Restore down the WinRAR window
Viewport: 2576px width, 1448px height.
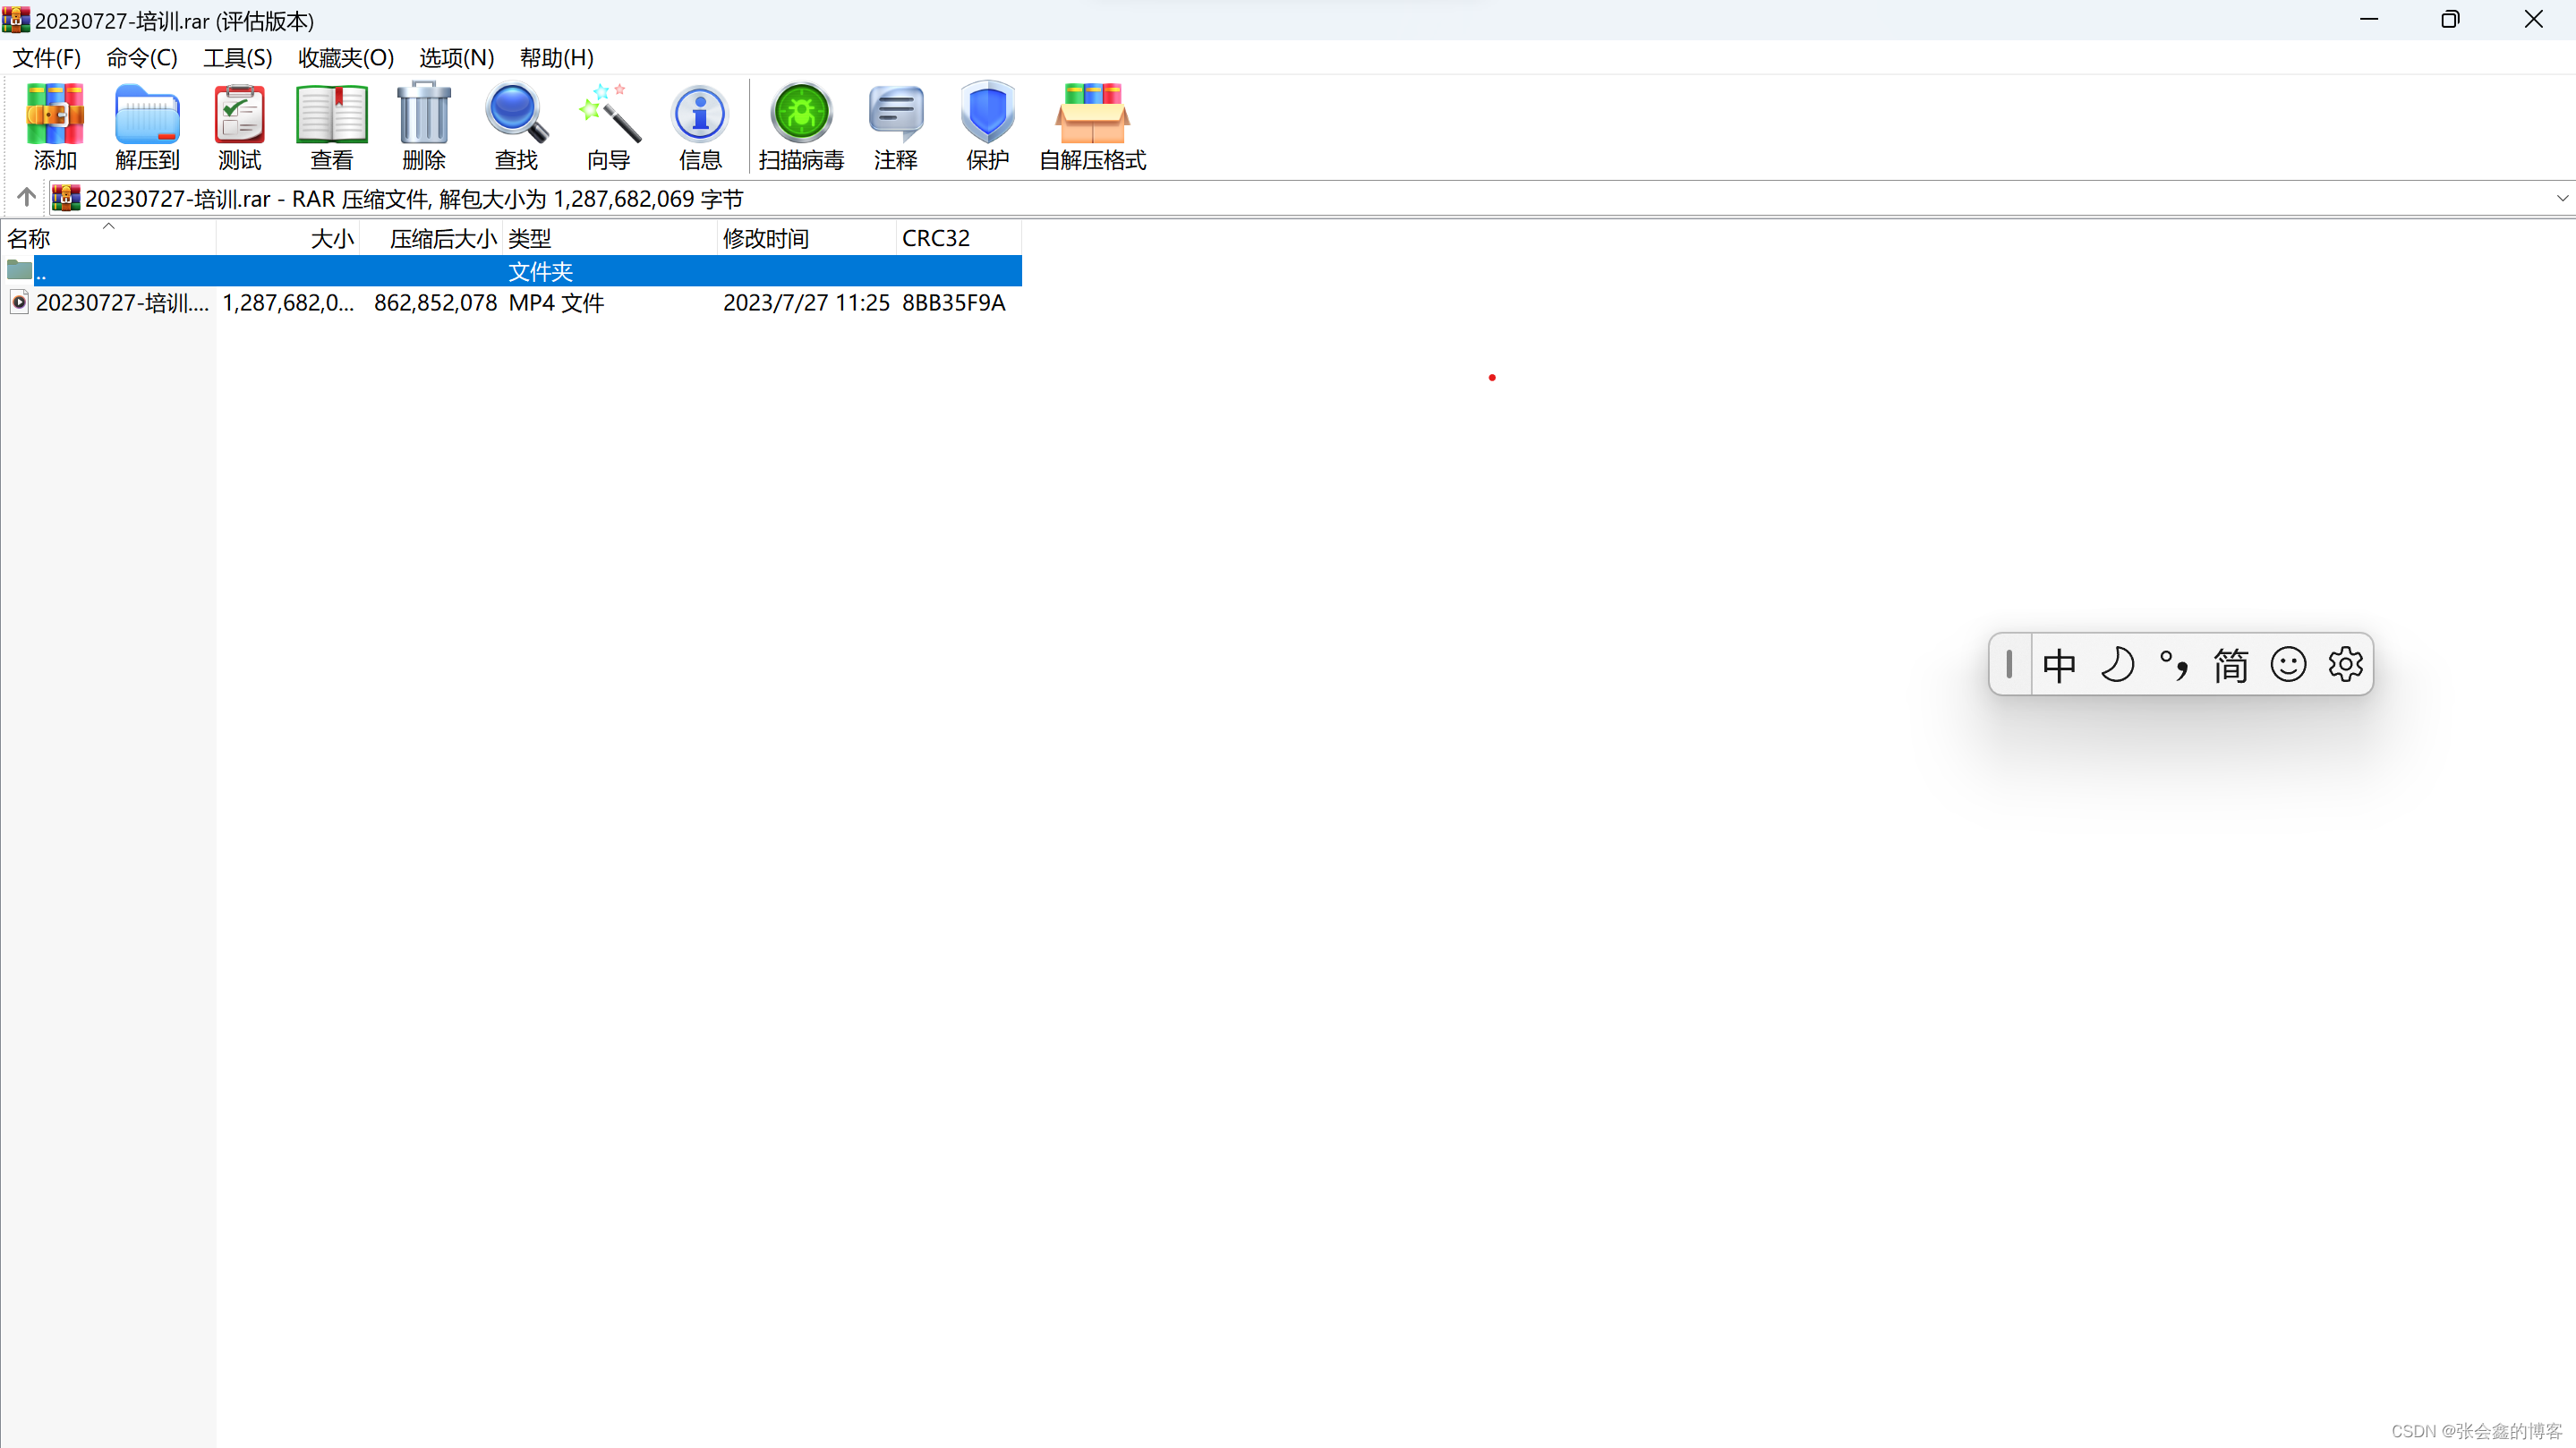(2450, 19)
